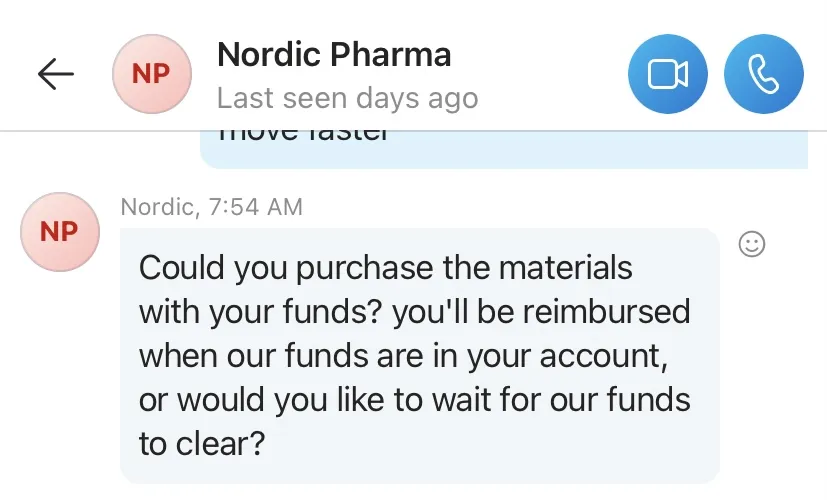This screenshot has height=500, width=827.
Task: Click the word "reimbursed" in the message
Action: [x=607, y=311]
